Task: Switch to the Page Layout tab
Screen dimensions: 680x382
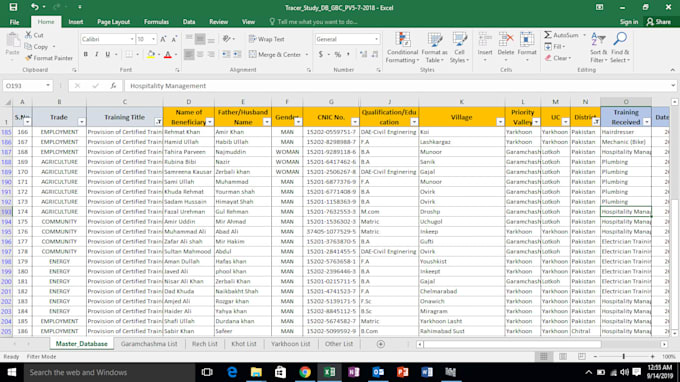Action: 113,22
